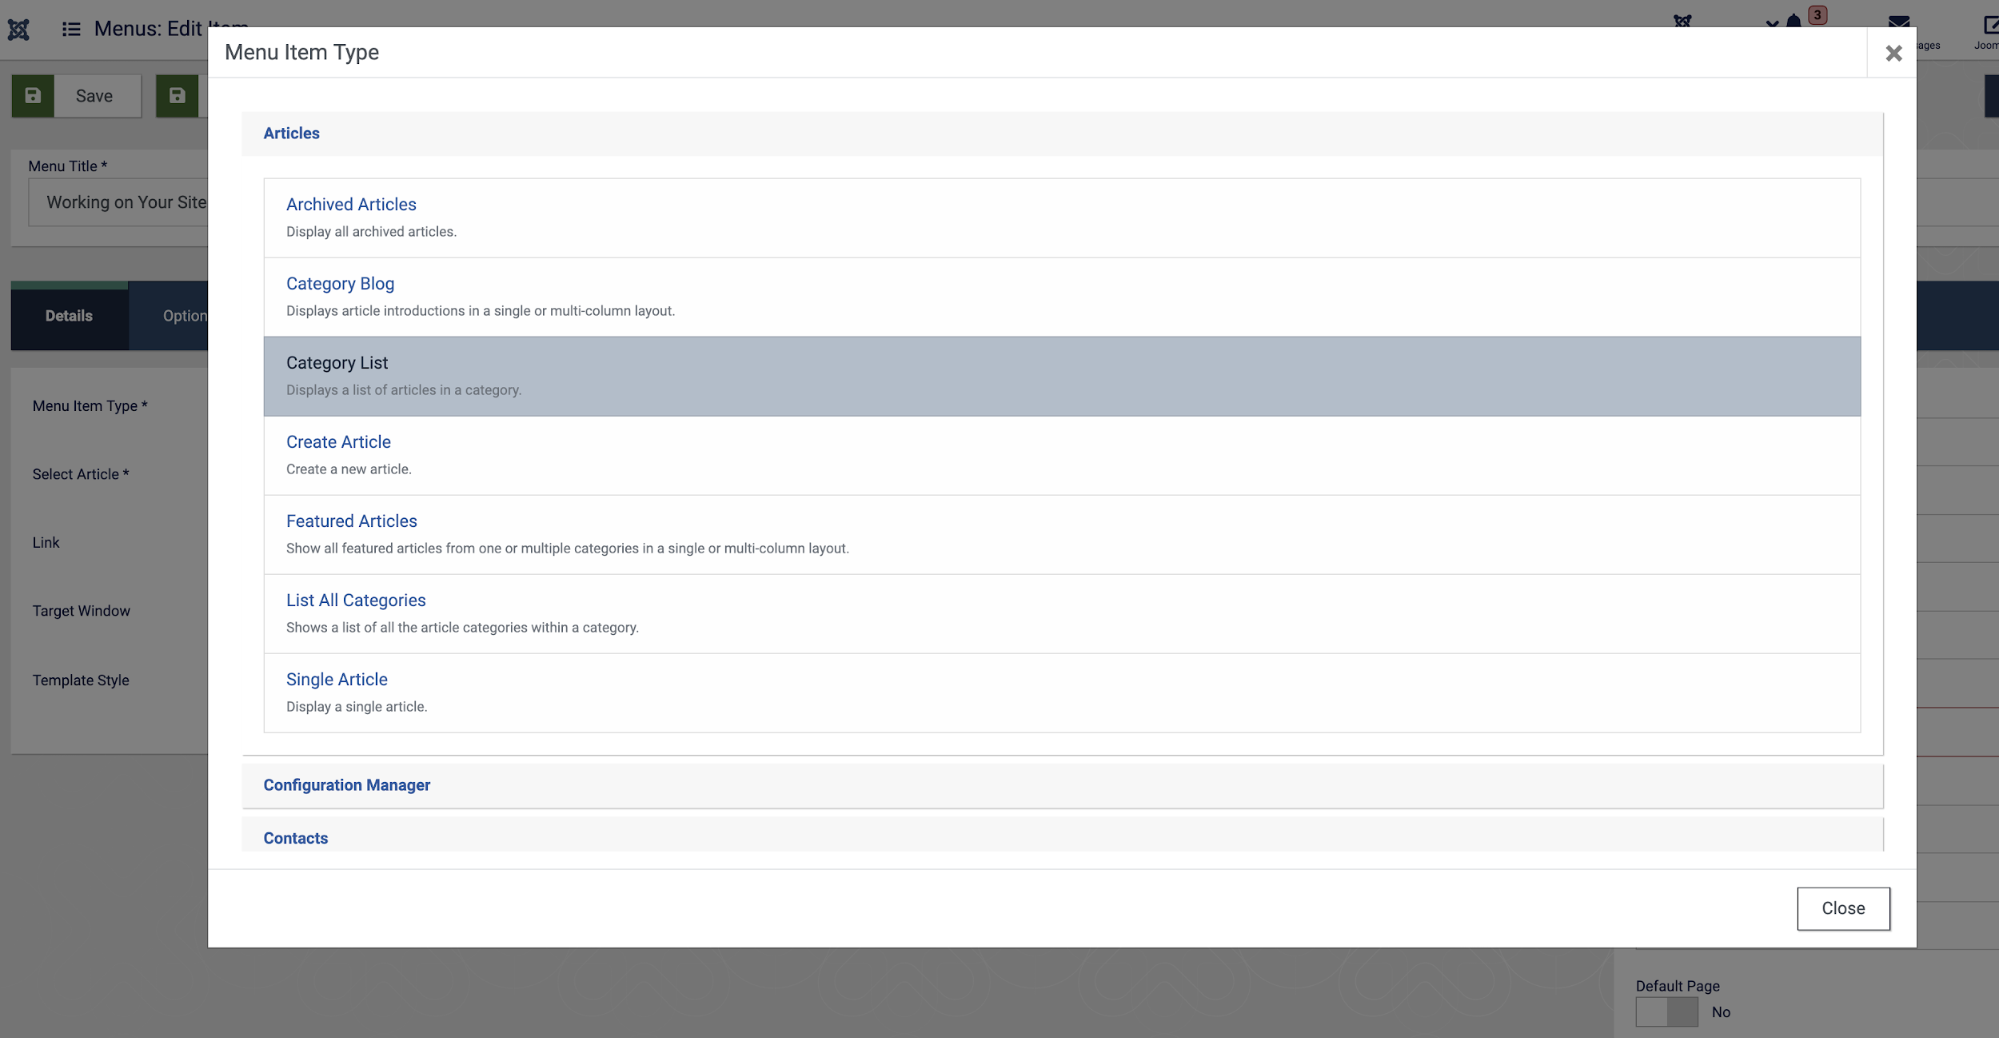The height and width of the screenshot is (1038, 1999).
Task: Collapse the Articles section header
Action: (x=291, y=133)
